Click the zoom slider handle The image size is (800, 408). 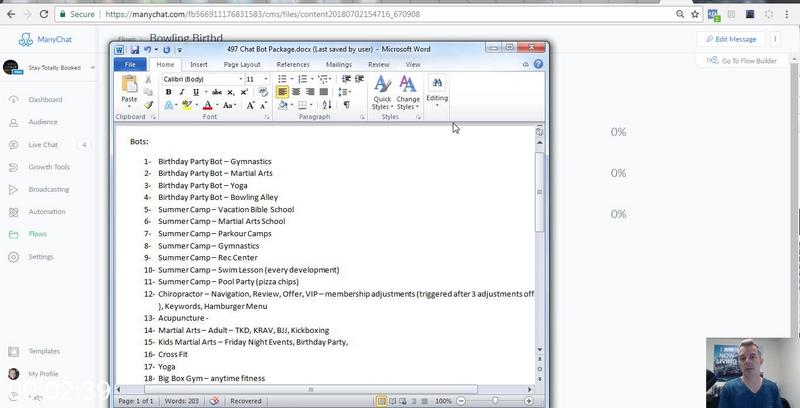(495, 401)
